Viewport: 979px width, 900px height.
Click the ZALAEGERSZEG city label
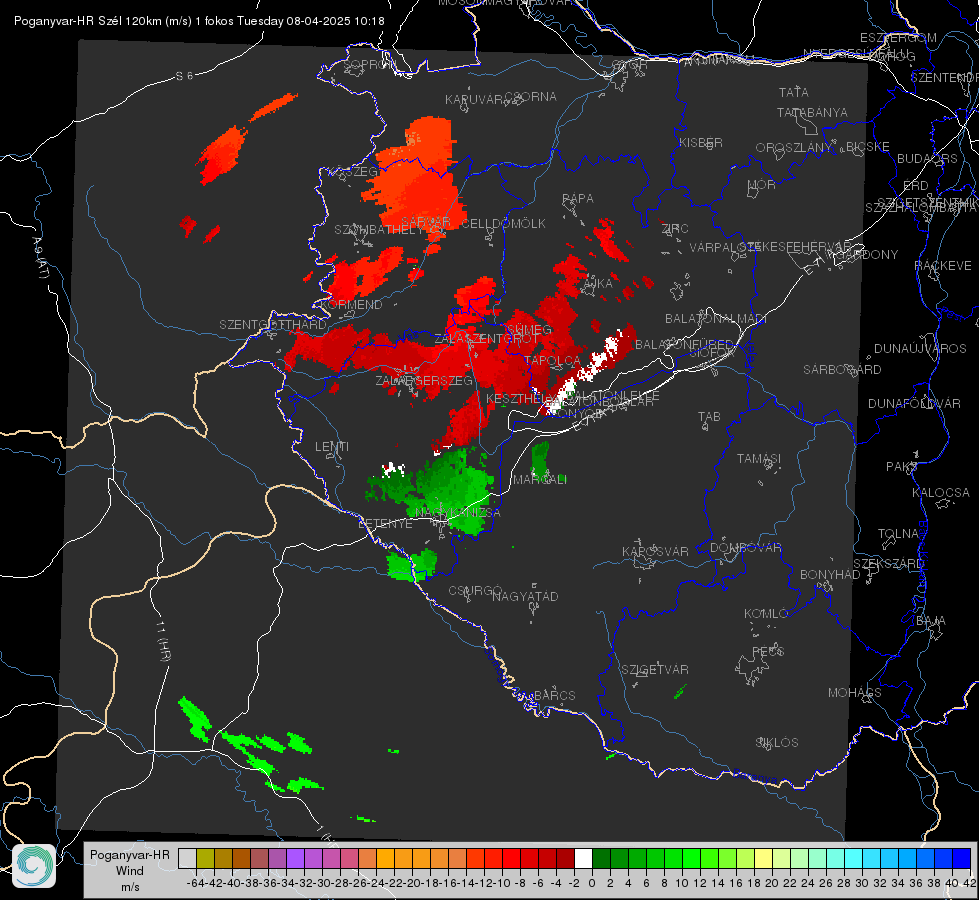coord(424,381)
